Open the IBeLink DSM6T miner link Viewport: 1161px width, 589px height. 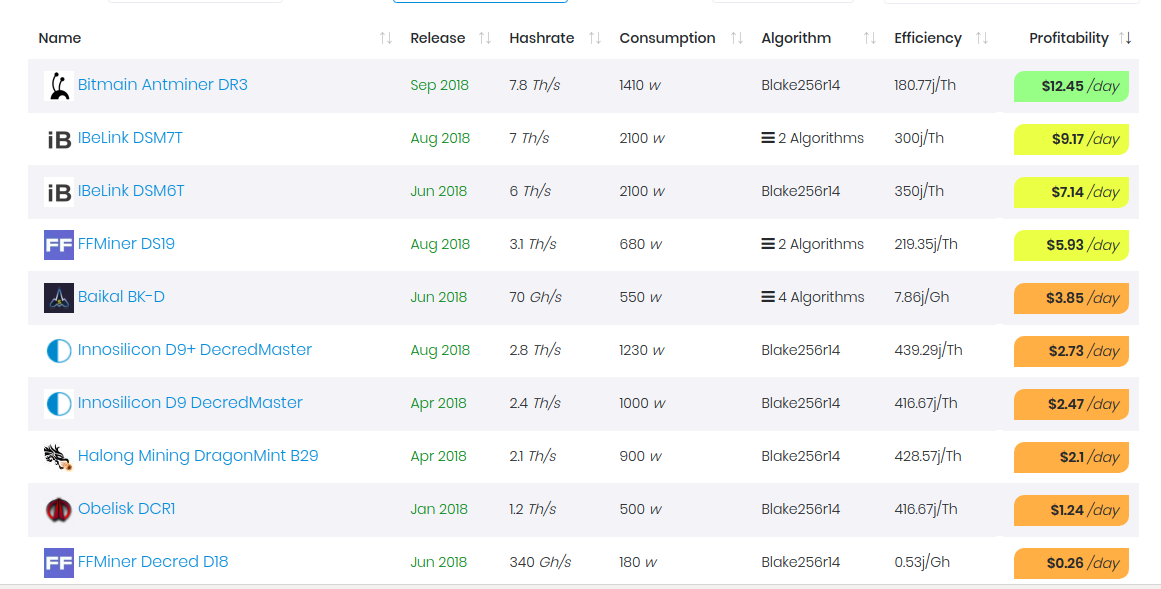coord(131,190)
